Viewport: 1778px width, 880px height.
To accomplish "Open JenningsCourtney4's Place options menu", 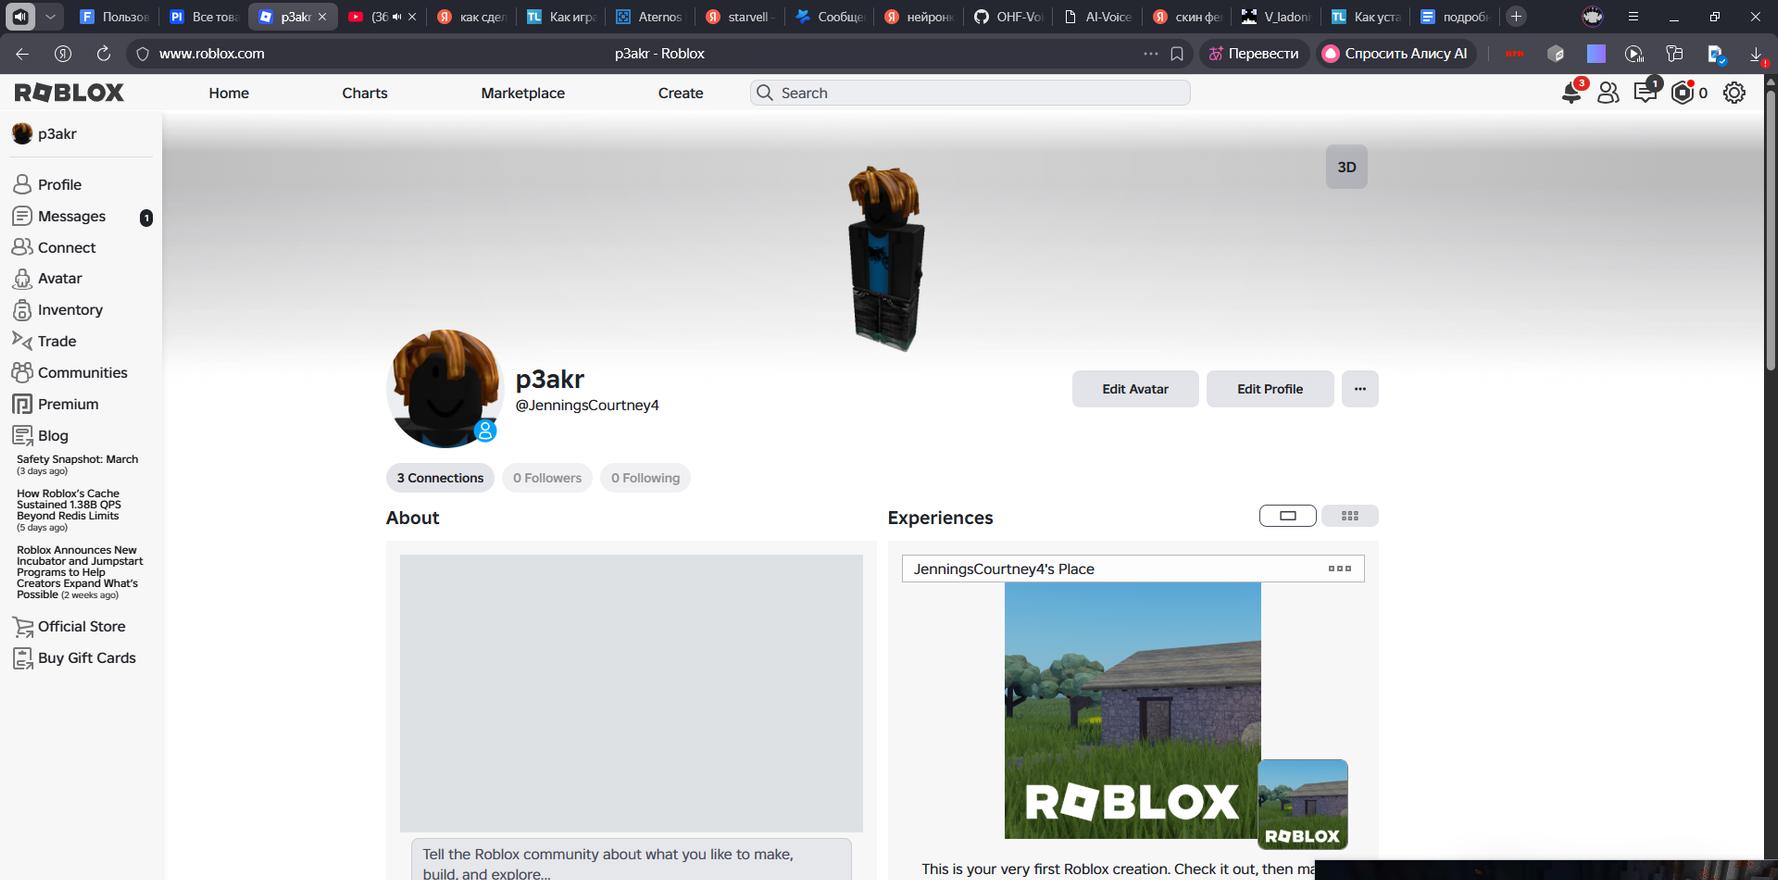I will click(1339, 569).
